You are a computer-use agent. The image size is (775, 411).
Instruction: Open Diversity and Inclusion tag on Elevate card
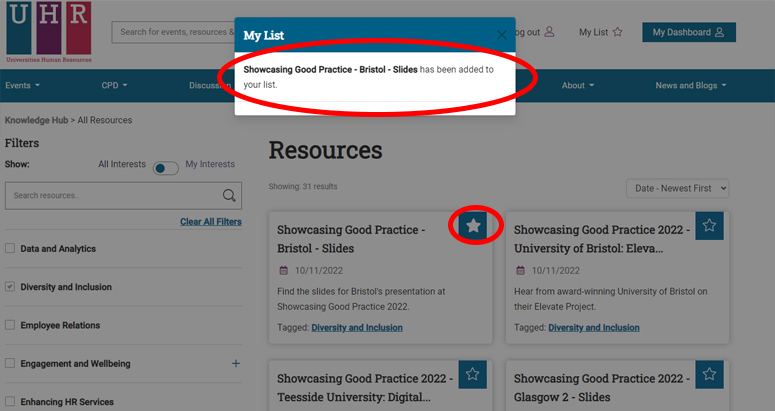[594, 328]
